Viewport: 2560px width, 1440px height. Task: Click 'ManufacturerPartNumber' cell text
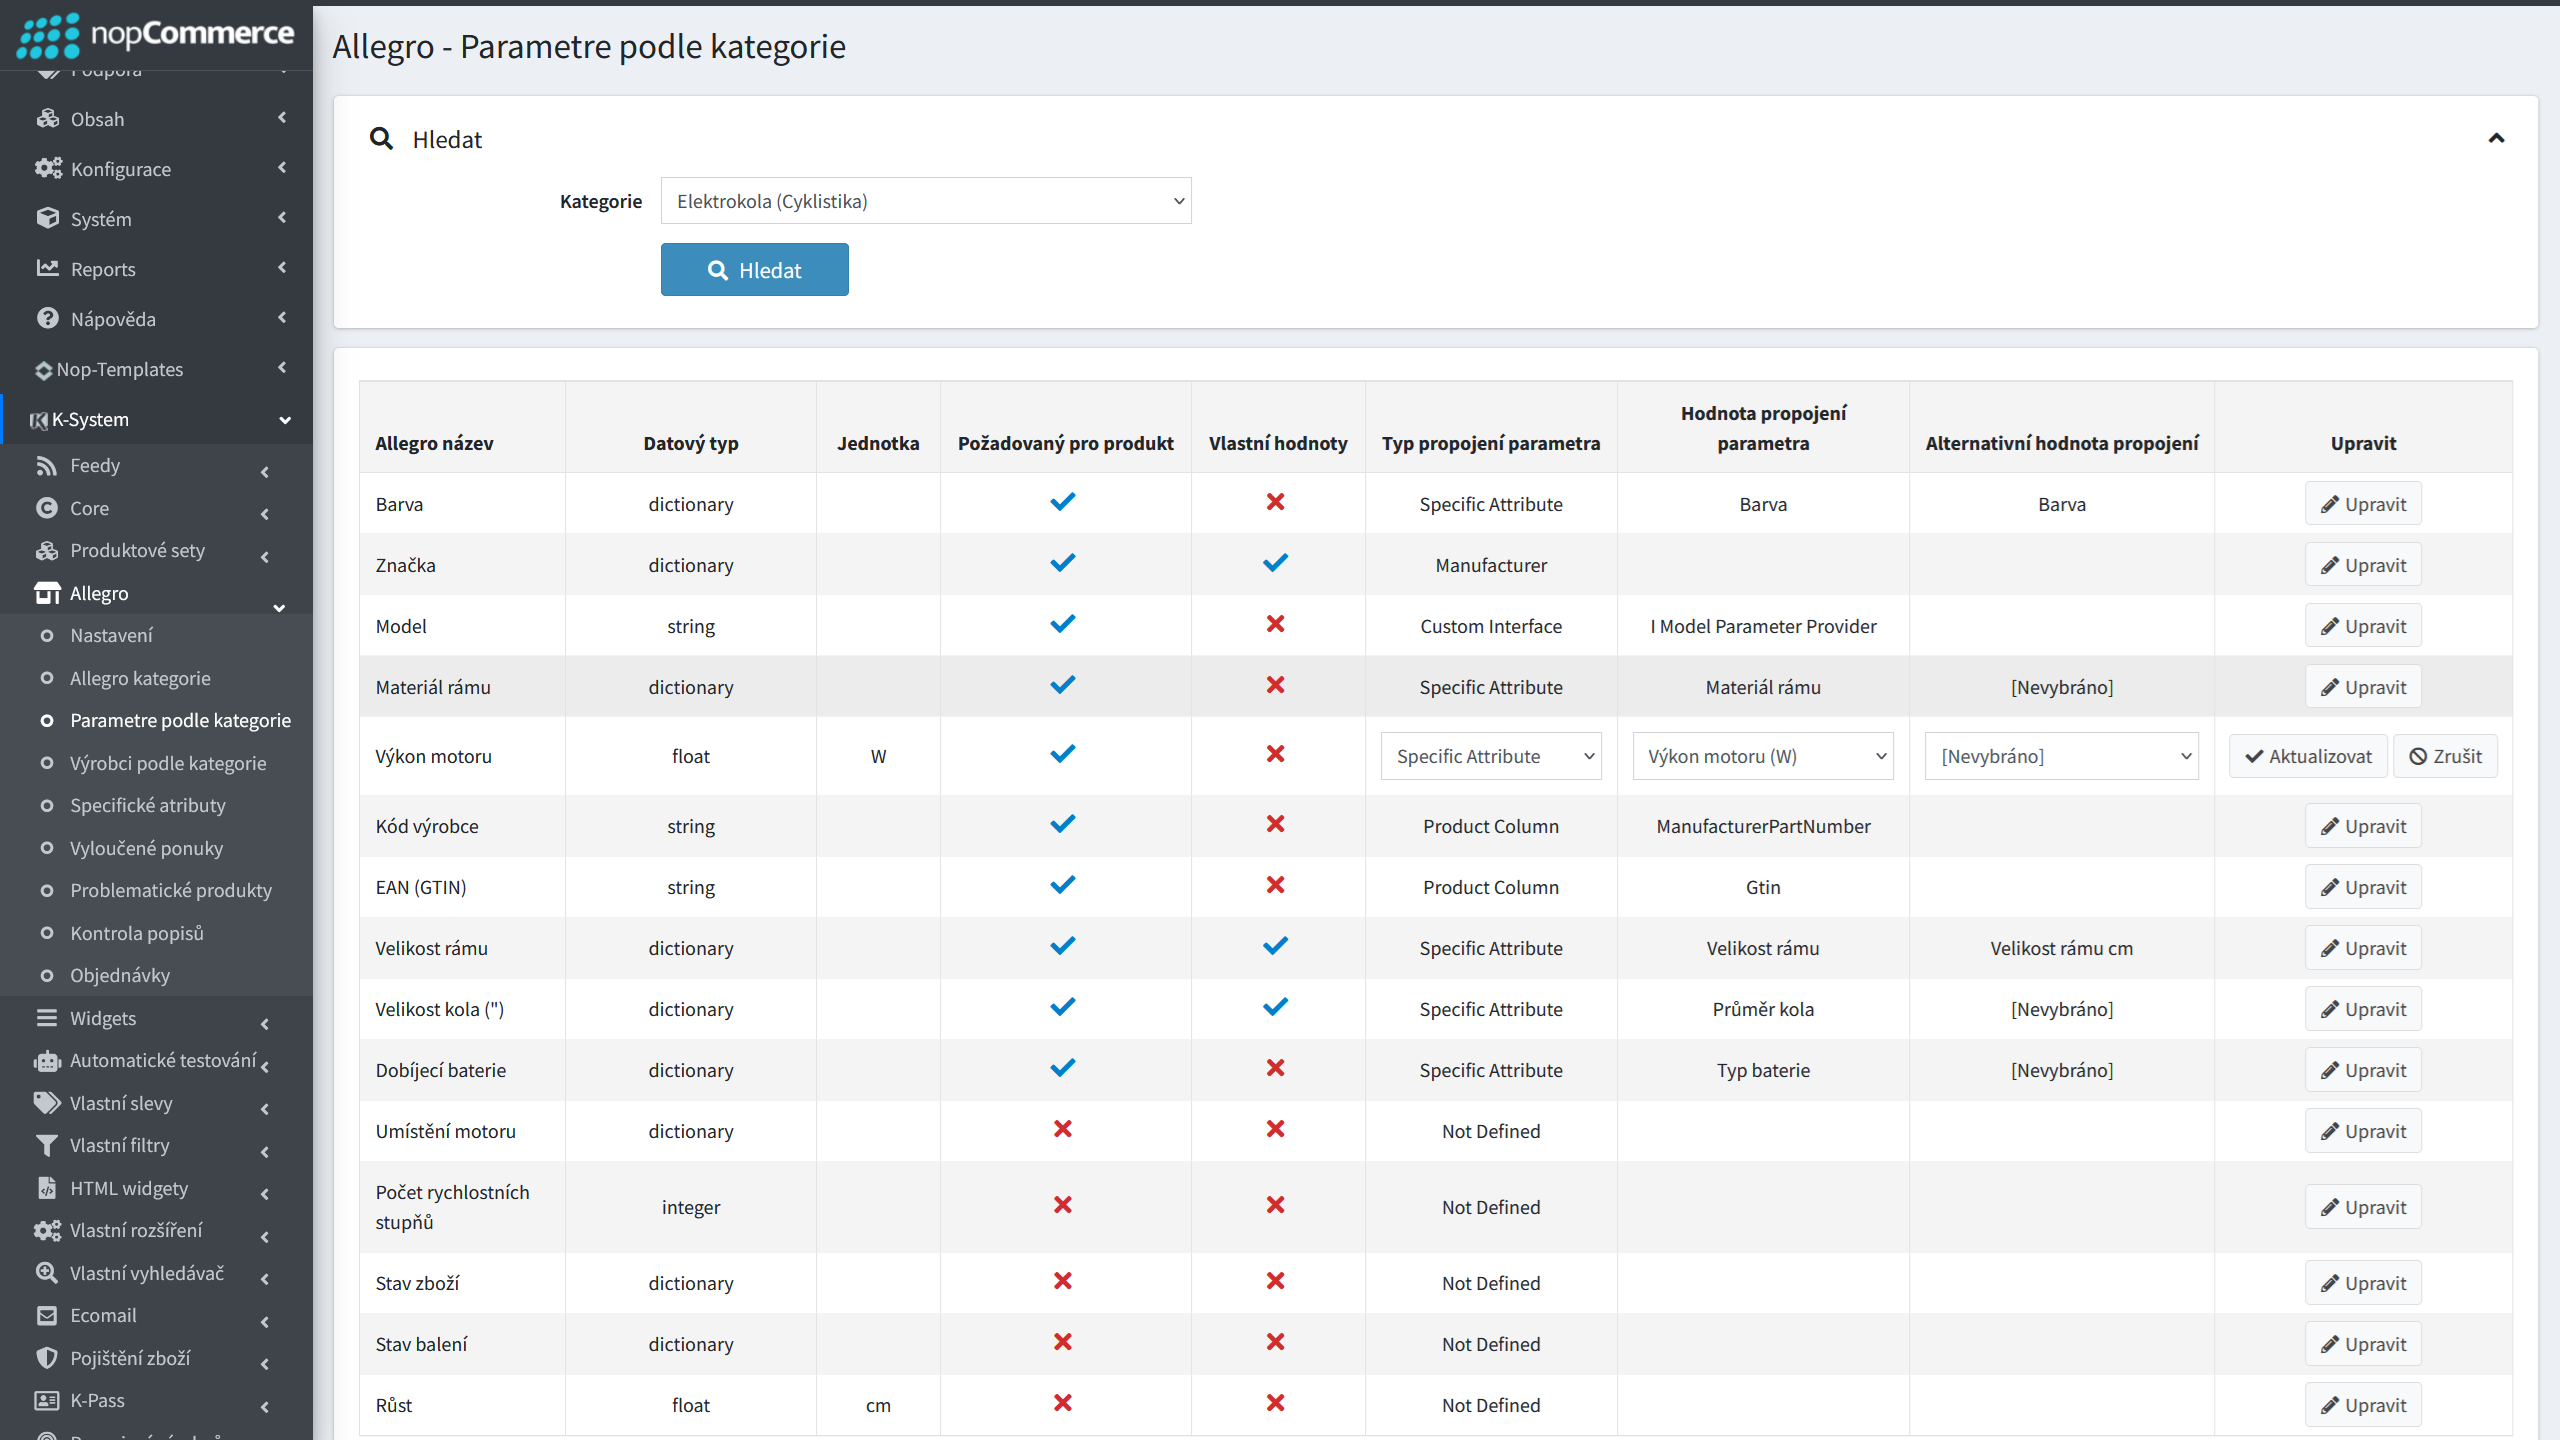pyautogui.click(x=1763, y=826)
